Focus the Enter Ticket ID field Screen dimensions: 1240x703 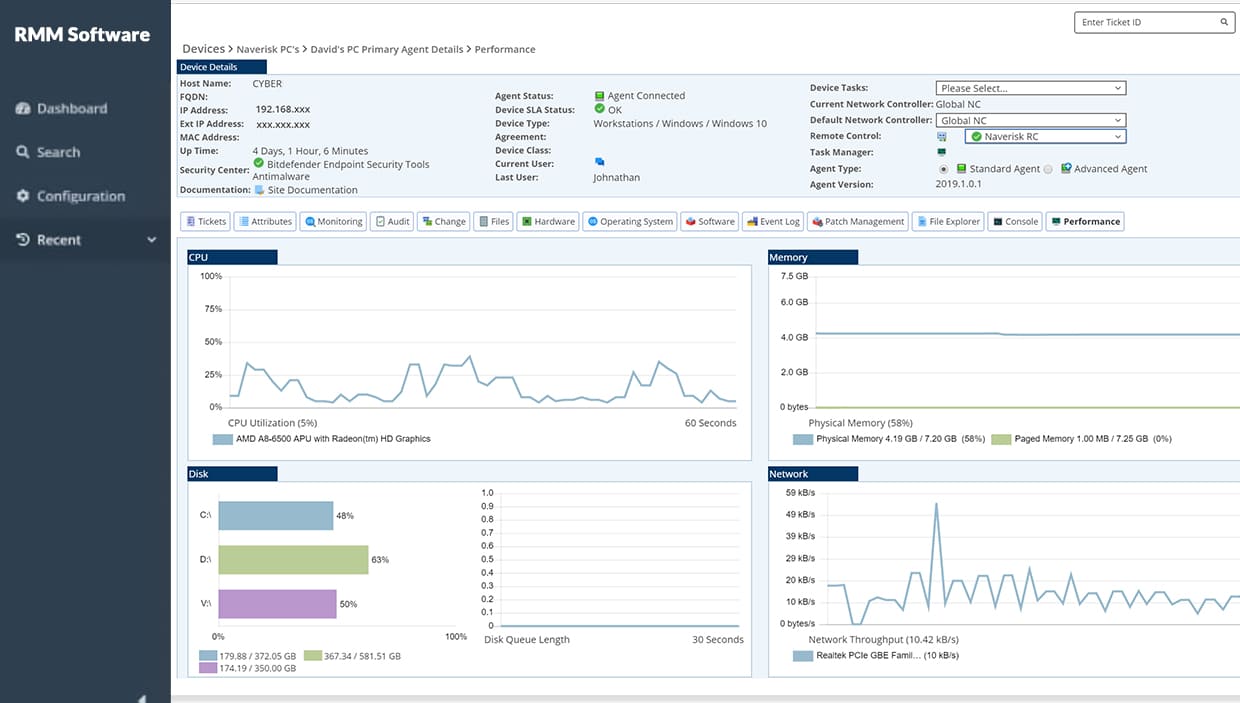coord(1153,22)
